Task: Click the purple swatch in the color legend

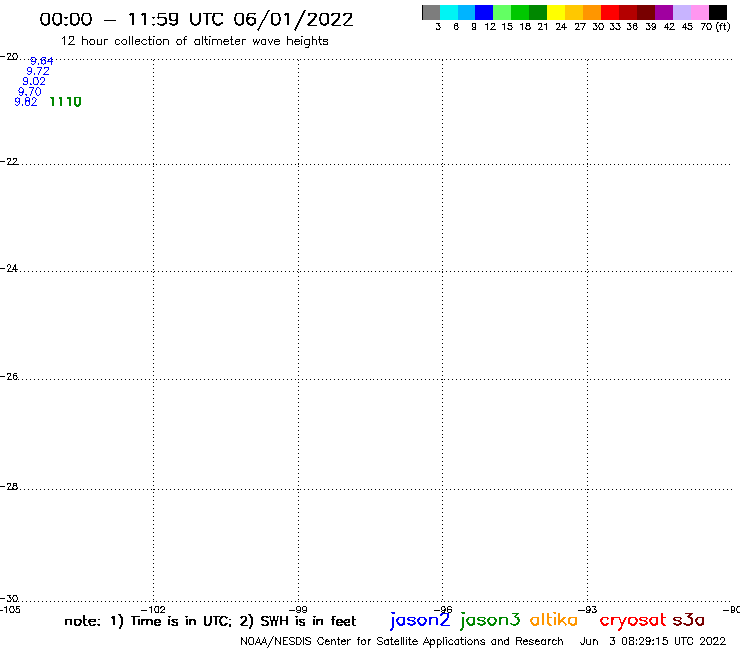Action: pyautogui.click(x=664, y=12)
